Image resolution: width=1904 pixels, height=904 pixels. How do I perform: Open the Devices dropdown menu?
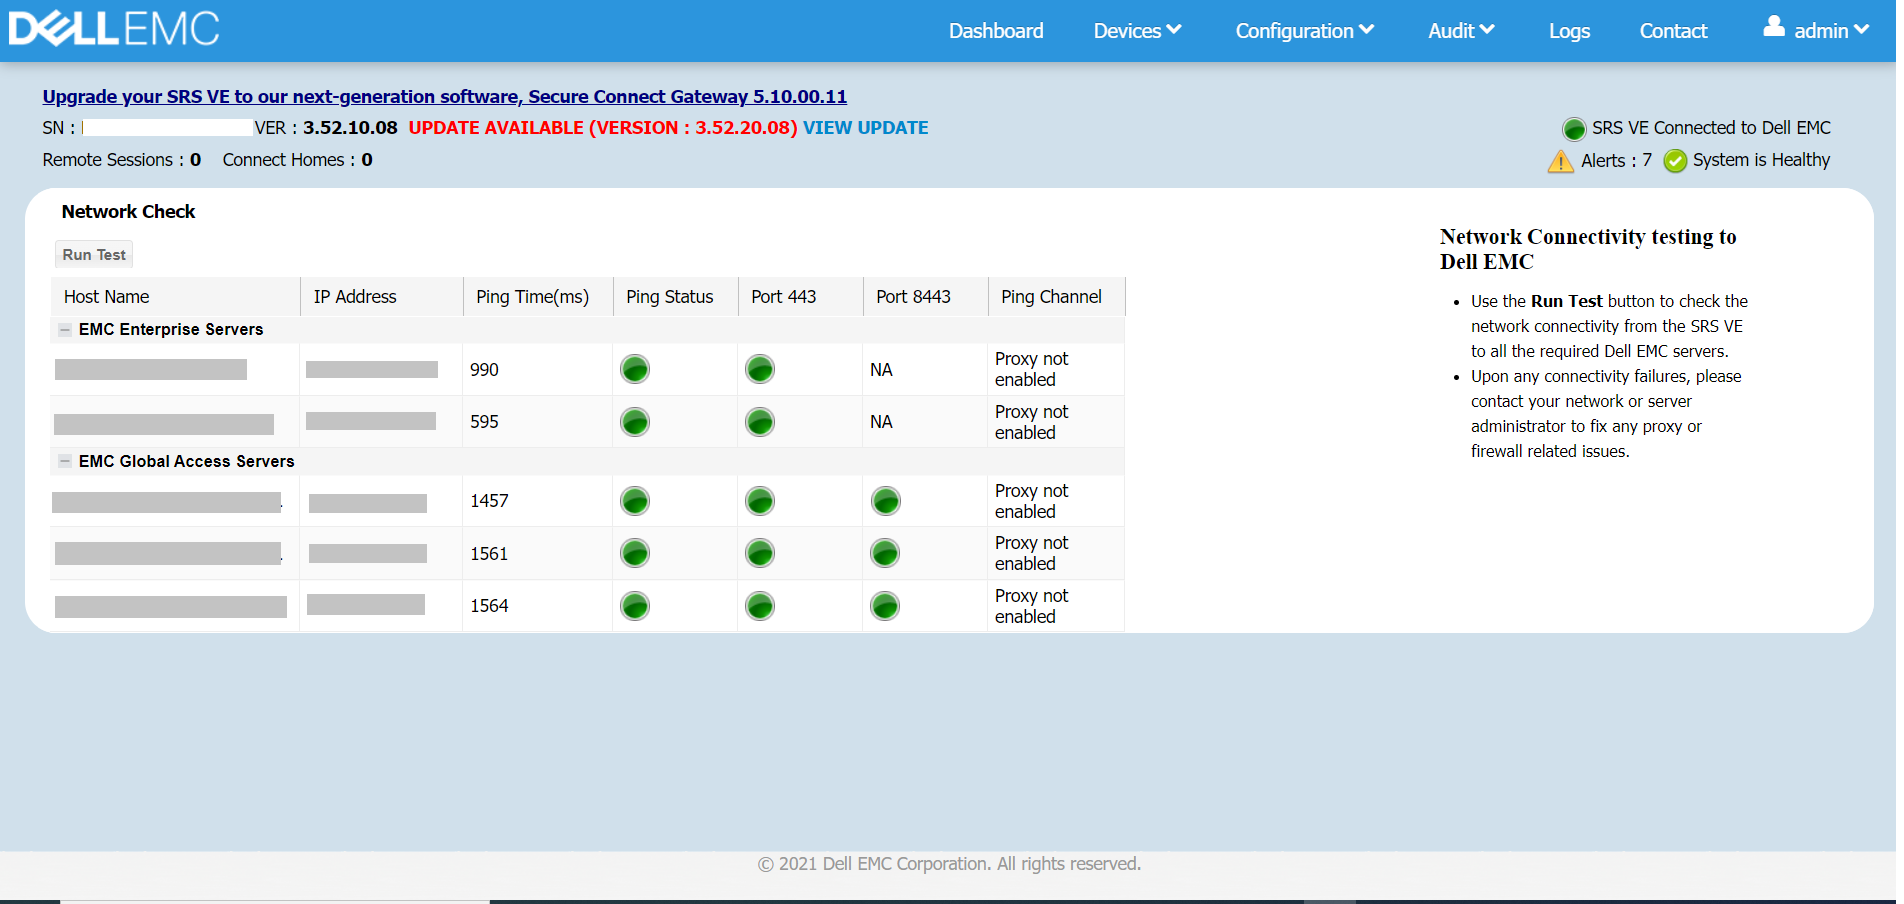pyautogui.click(x=1137, y=31)
